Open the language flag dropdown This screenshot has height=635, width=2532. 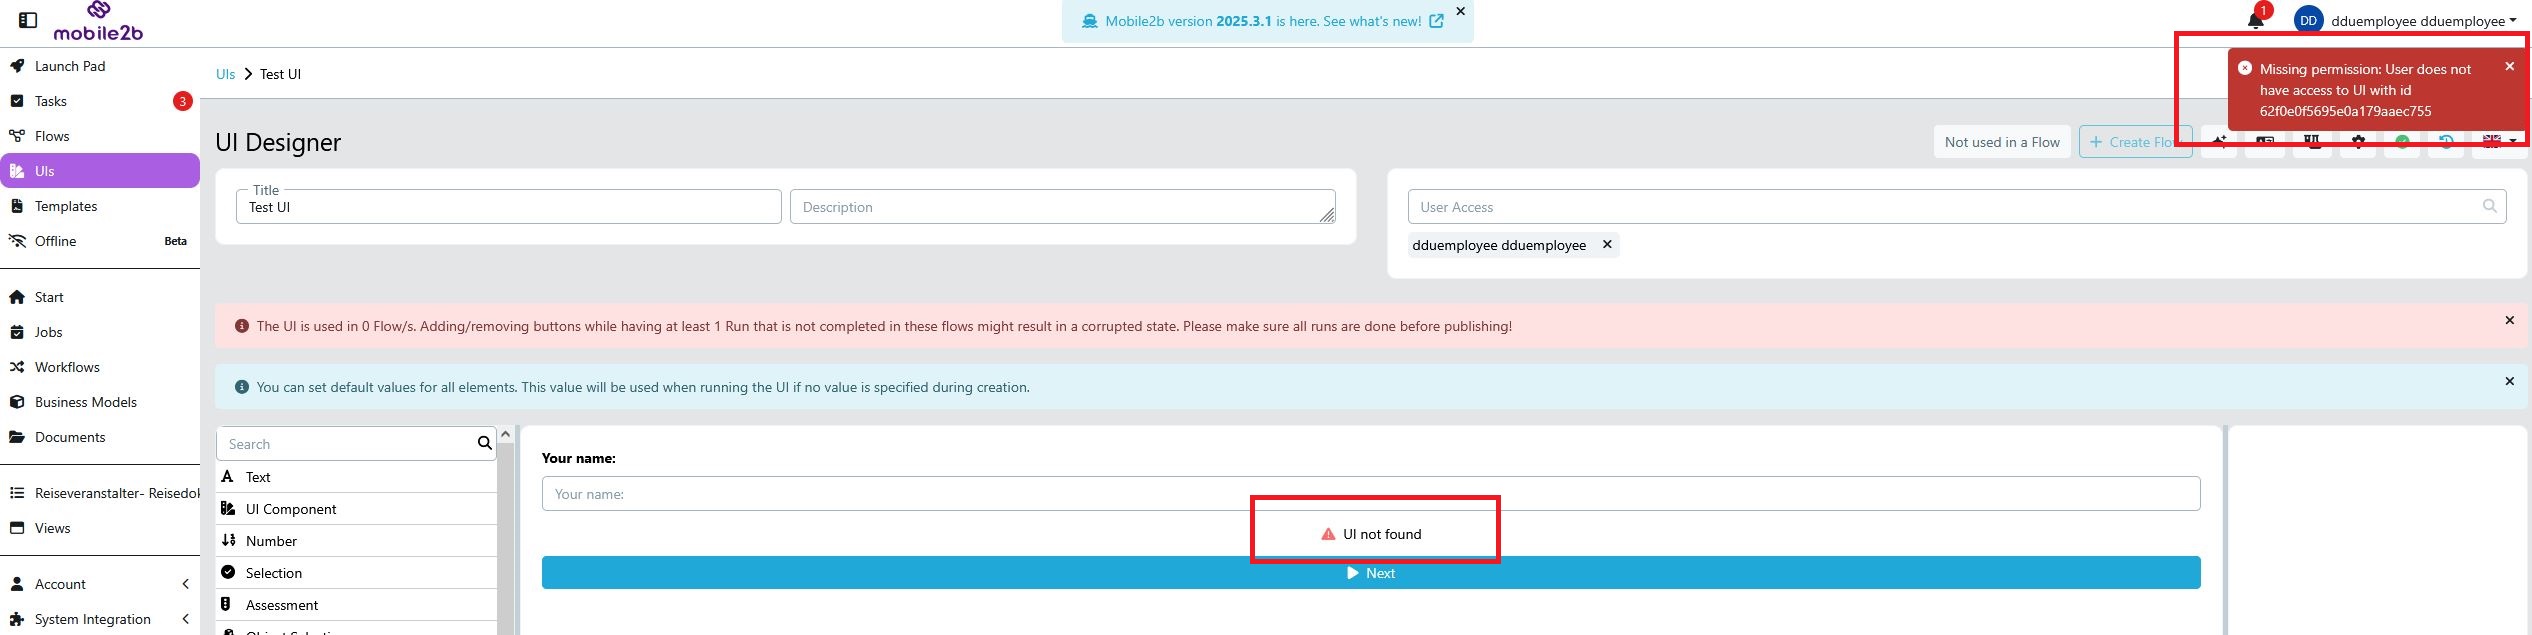coord(2498,142)
